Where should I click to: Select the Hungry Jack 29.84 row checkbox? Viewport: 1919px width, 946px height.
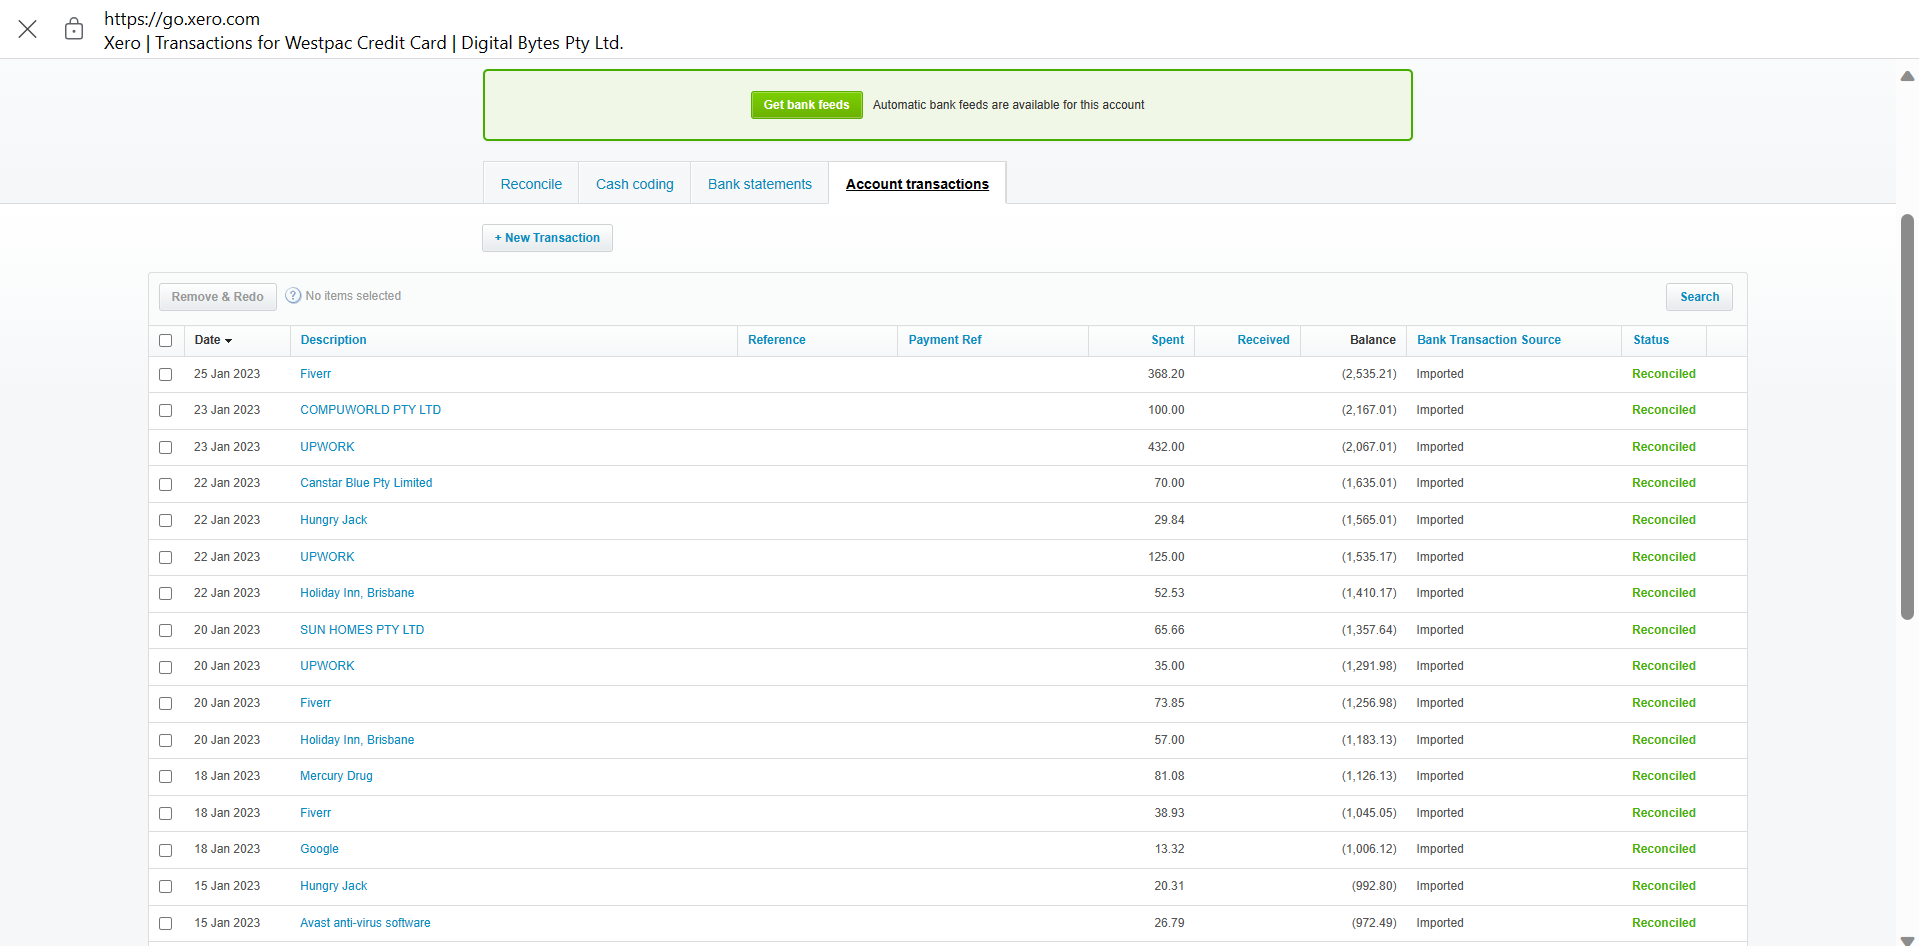(x=166, y=521)
